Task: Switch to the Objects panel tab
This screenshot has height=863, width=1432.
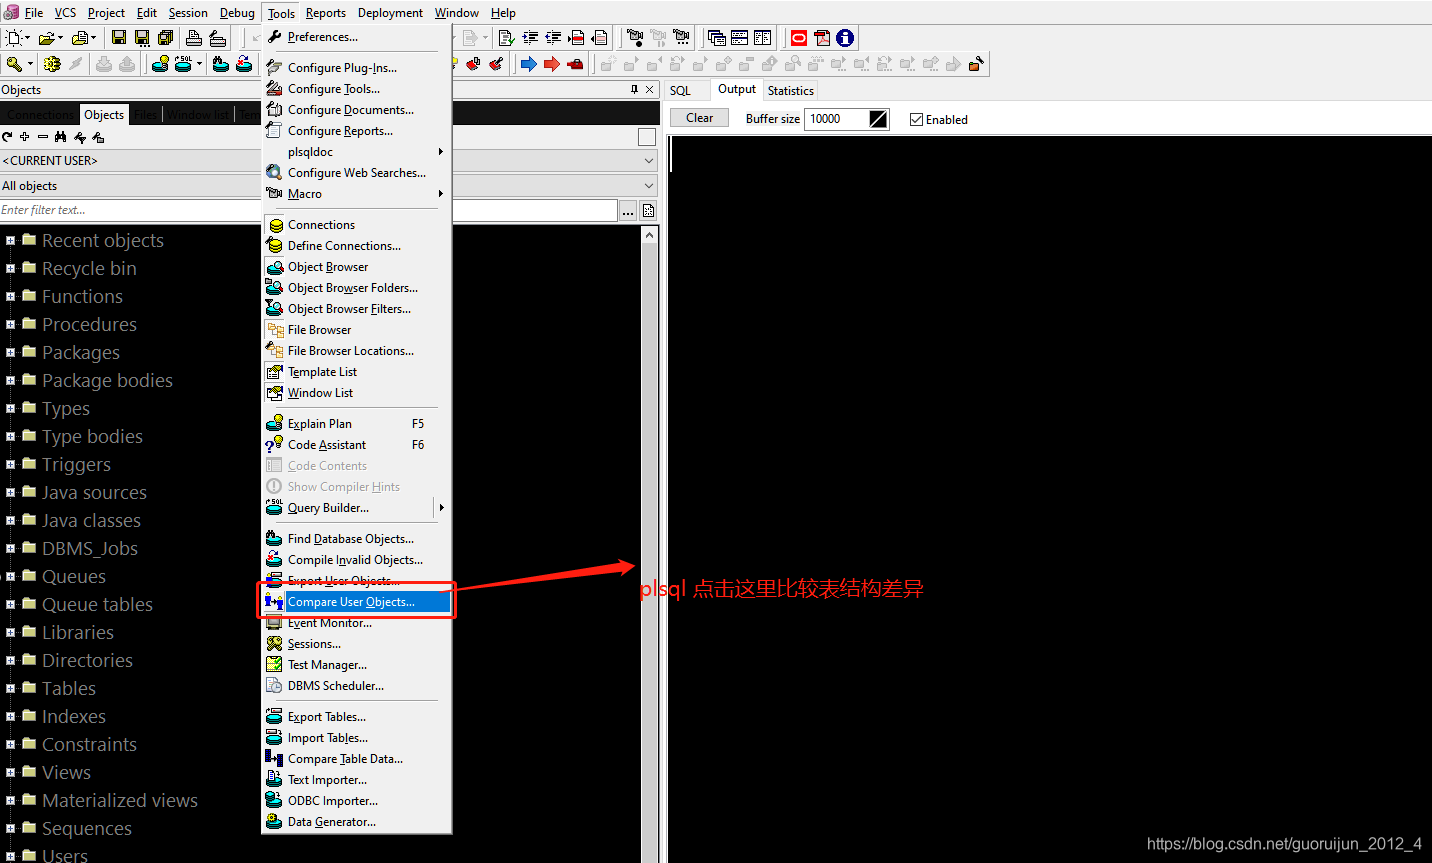Action: click(104, 114)
